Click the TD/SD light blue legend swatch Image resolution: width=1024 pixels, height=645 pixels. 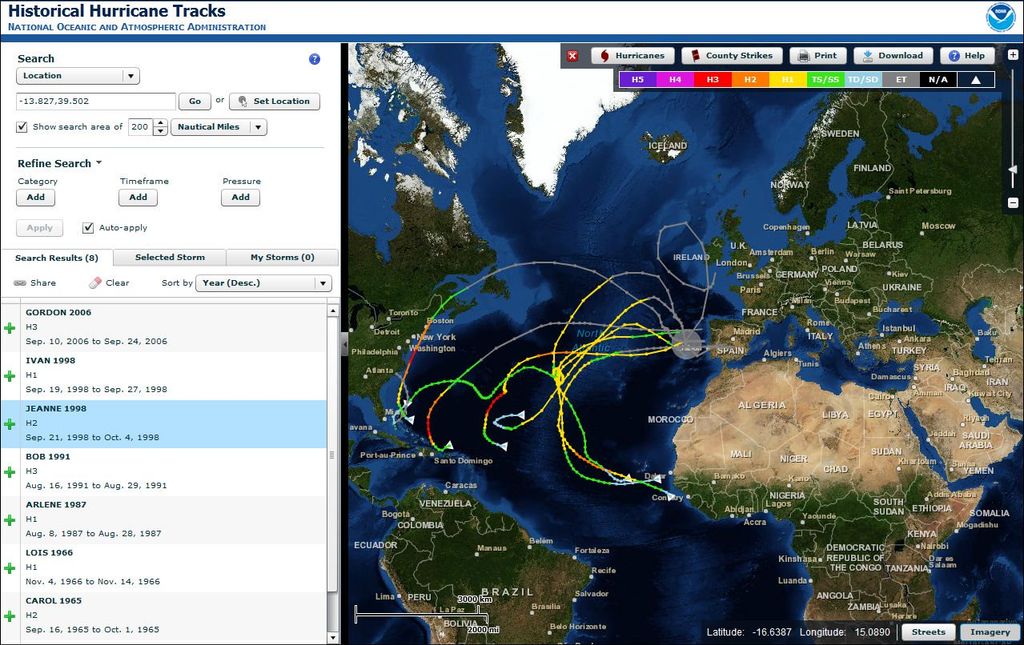pos(863,80)
